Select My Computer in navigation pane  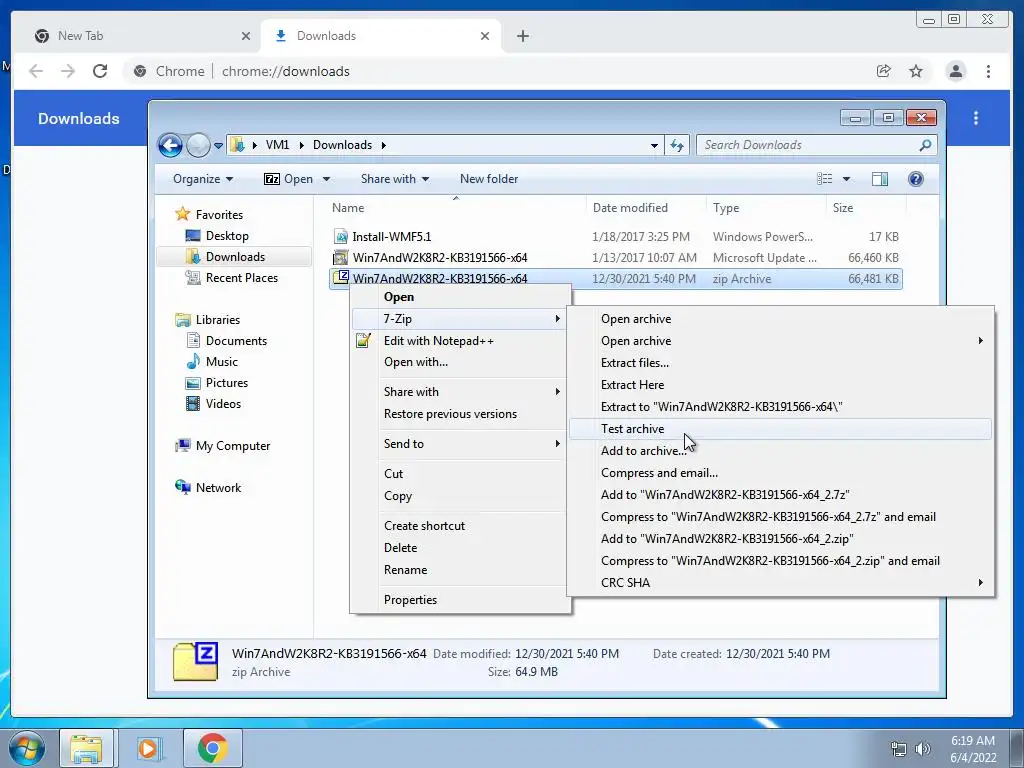pyautogui.click(x=223, y=445)
